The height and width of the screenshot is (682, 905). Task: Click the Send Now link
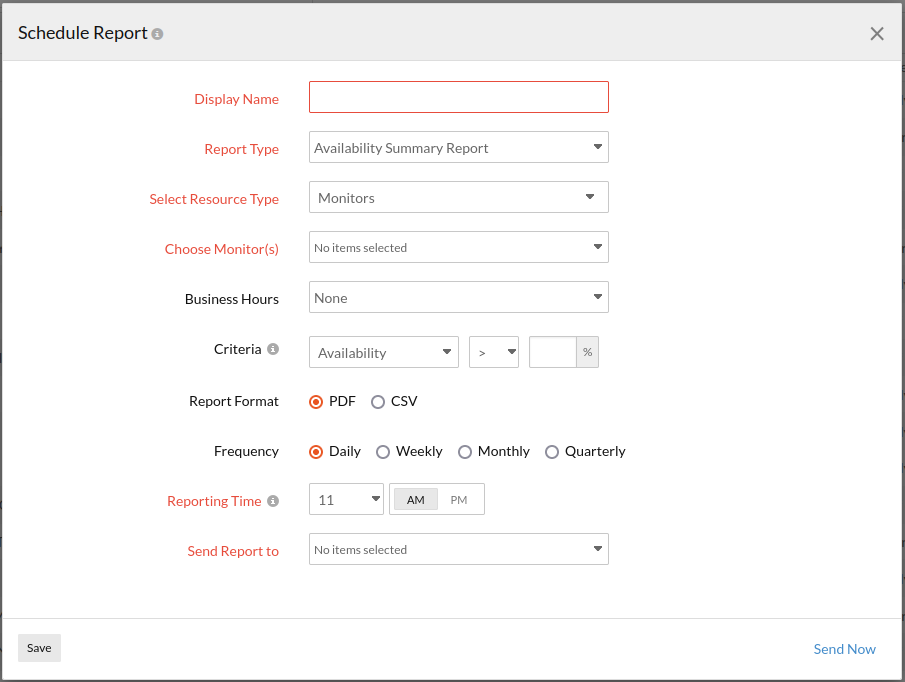pyautogui.click(x=844, y=649)
